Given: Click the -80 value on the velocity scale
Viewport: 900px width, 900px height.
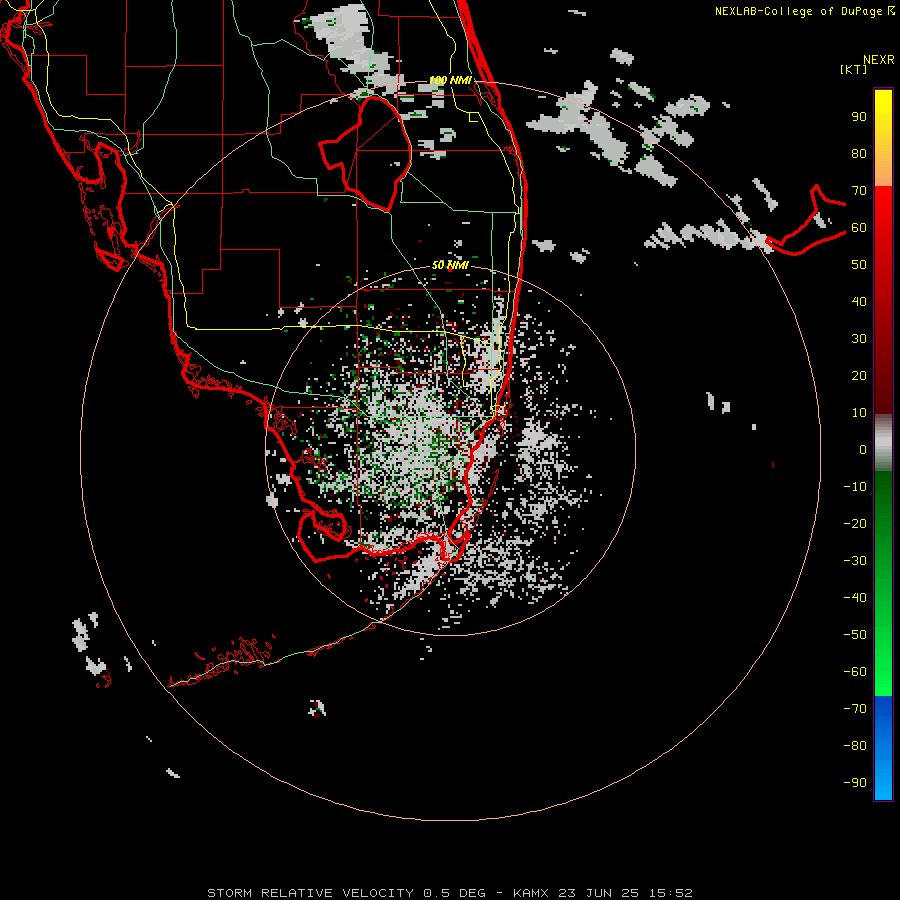Looking at the screenshot, I should coord(855,746).
